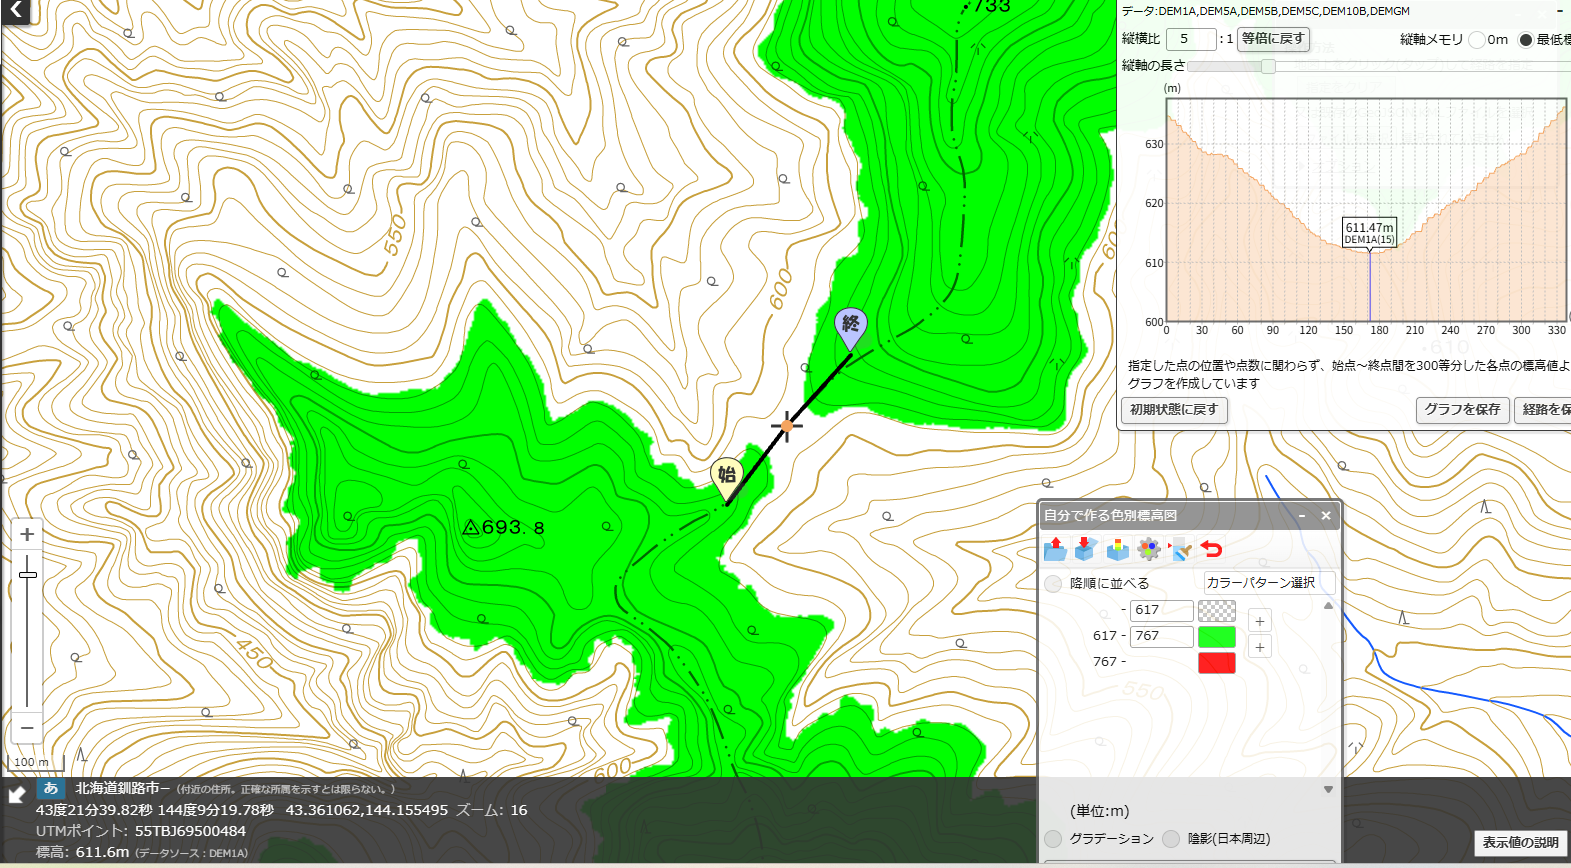Click the paintbrush apply-color icon
This screenshot has width=1571, height=868.
click(1180, 549)
